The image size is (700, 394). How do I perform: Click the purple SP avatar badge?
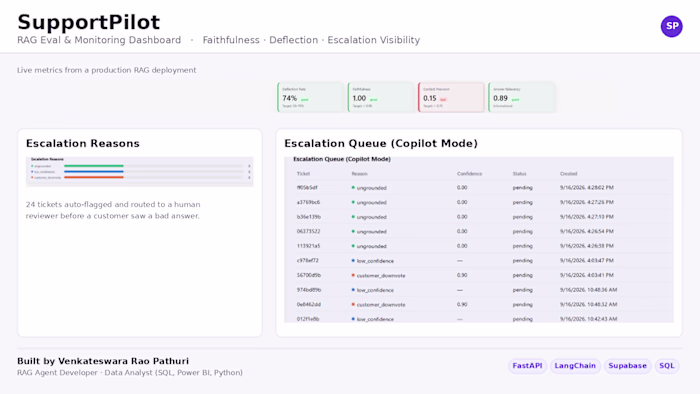pos(671,26)
